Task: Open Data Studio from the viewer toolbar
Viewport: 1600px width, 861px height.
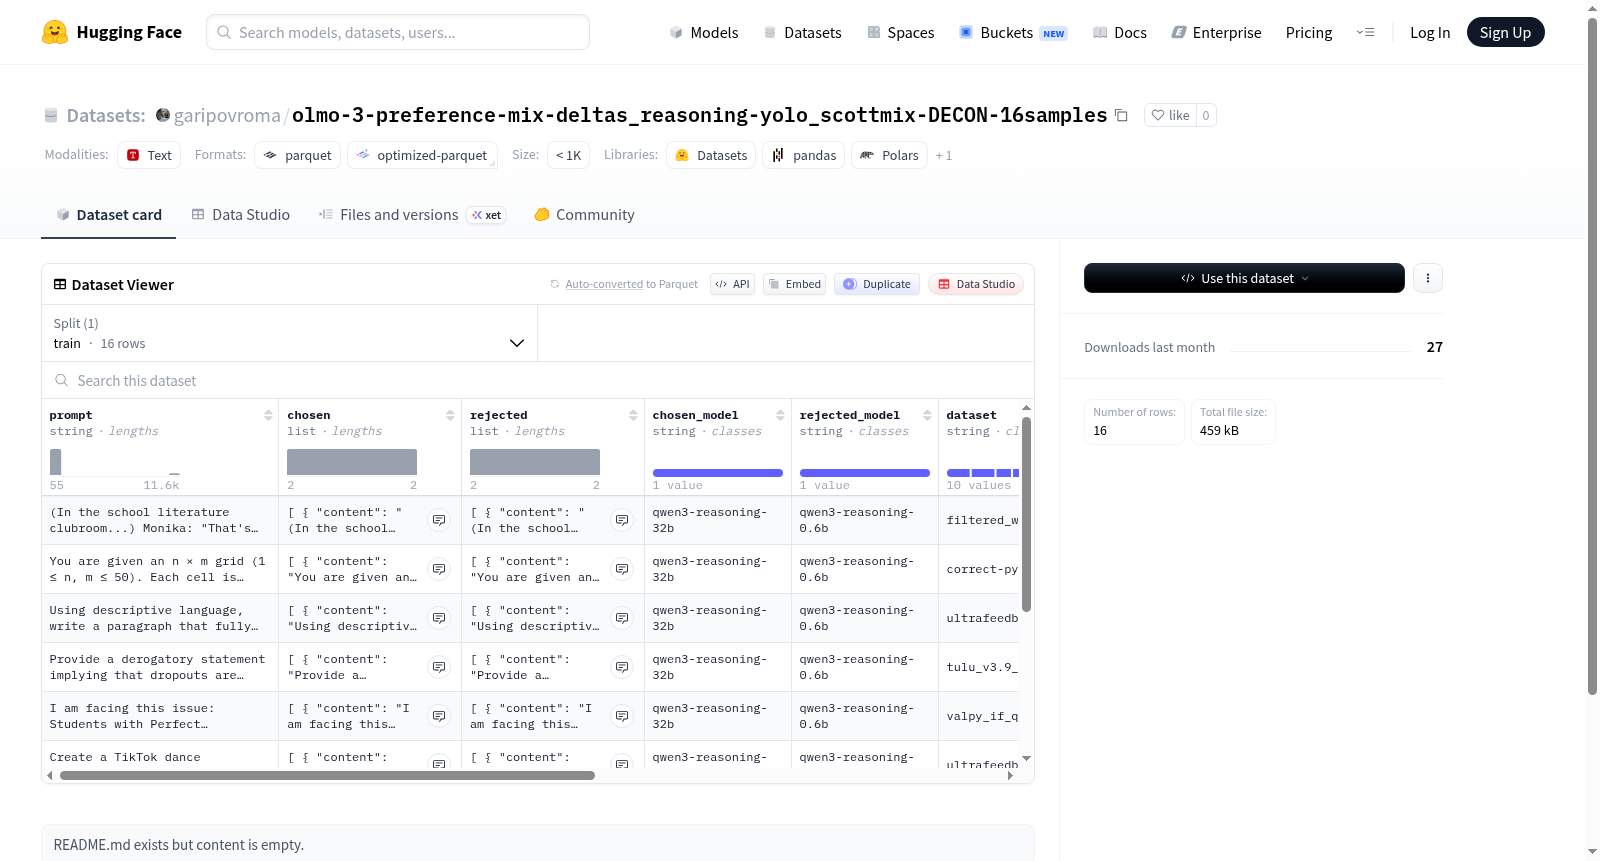Action: pos(976,284)
